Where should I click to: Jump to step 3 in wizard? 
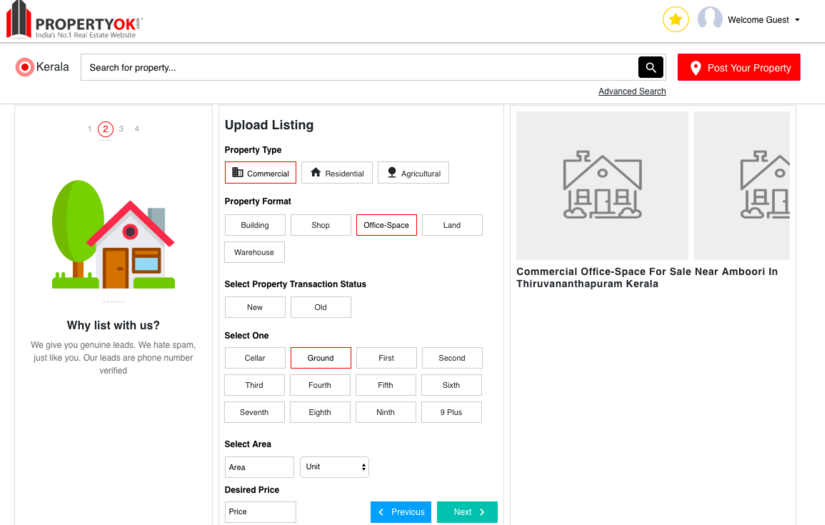[121, 129]
